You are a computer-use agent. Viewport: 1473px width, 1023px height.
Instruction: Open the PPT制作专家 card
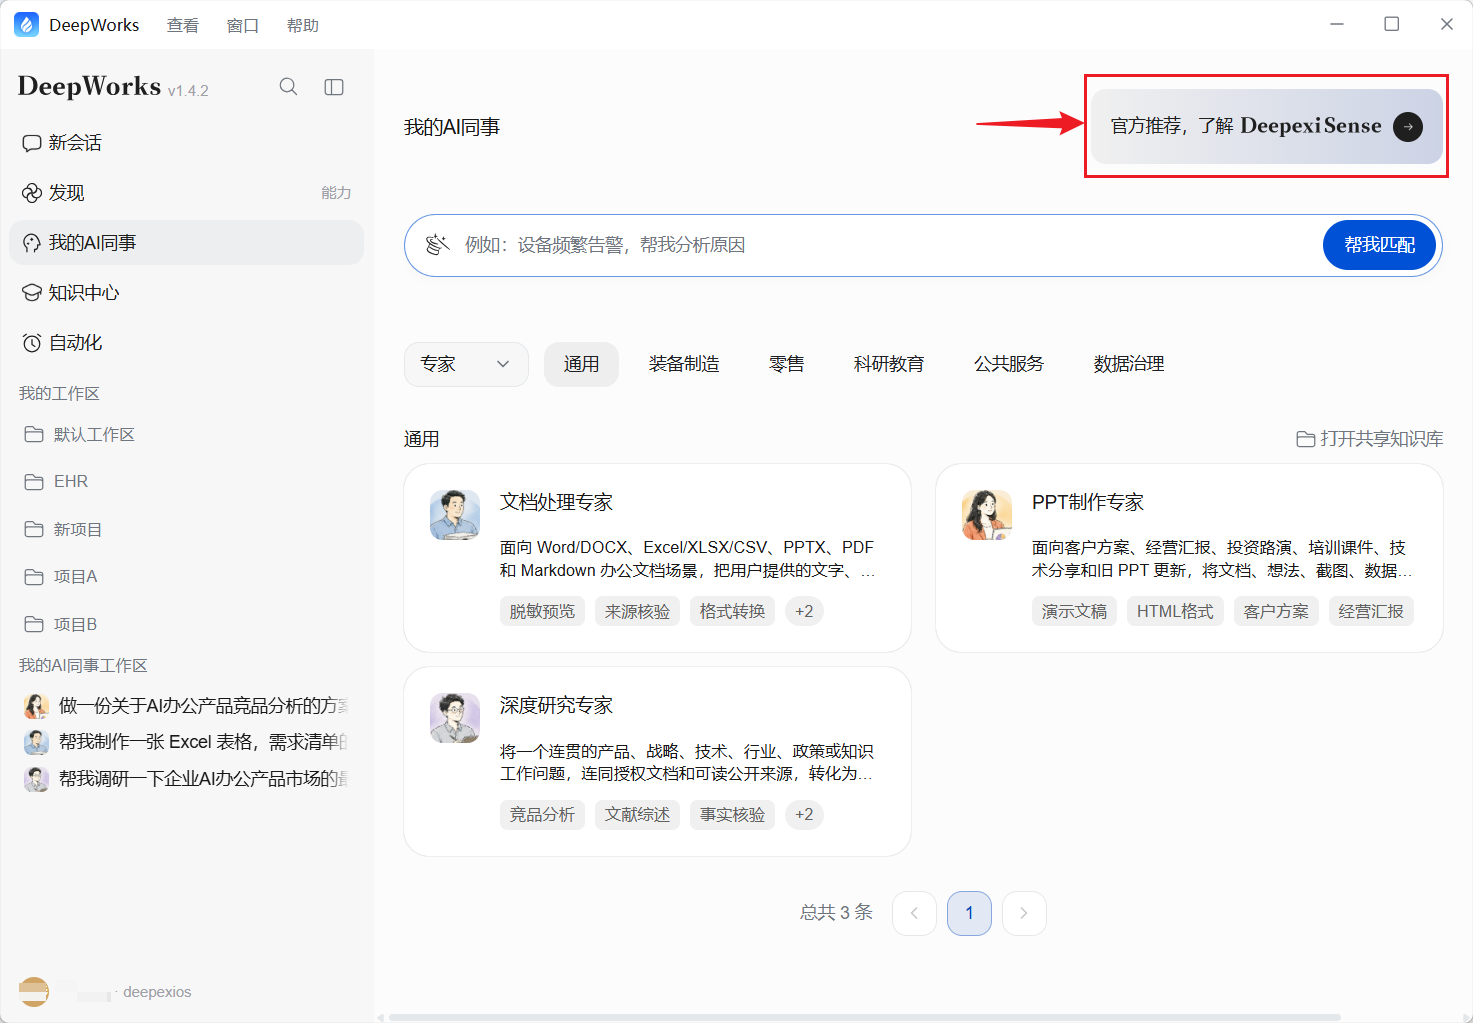coord(1189,558)
